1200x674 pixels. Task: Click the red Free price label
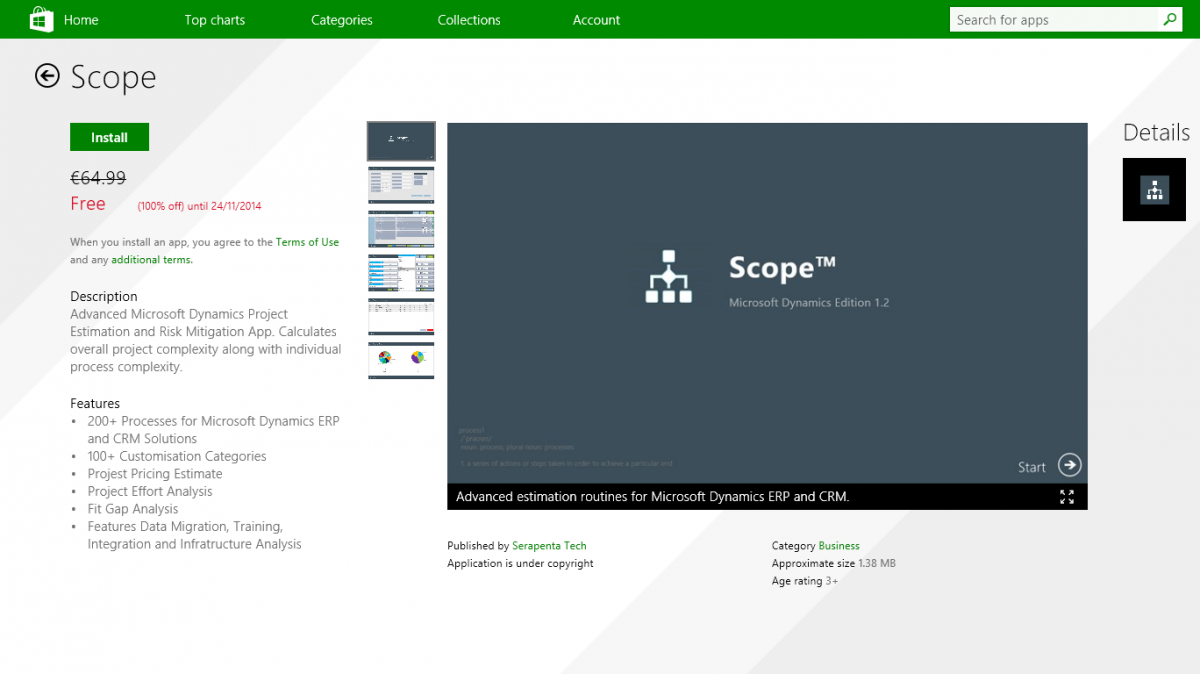(x=88, y=203)
